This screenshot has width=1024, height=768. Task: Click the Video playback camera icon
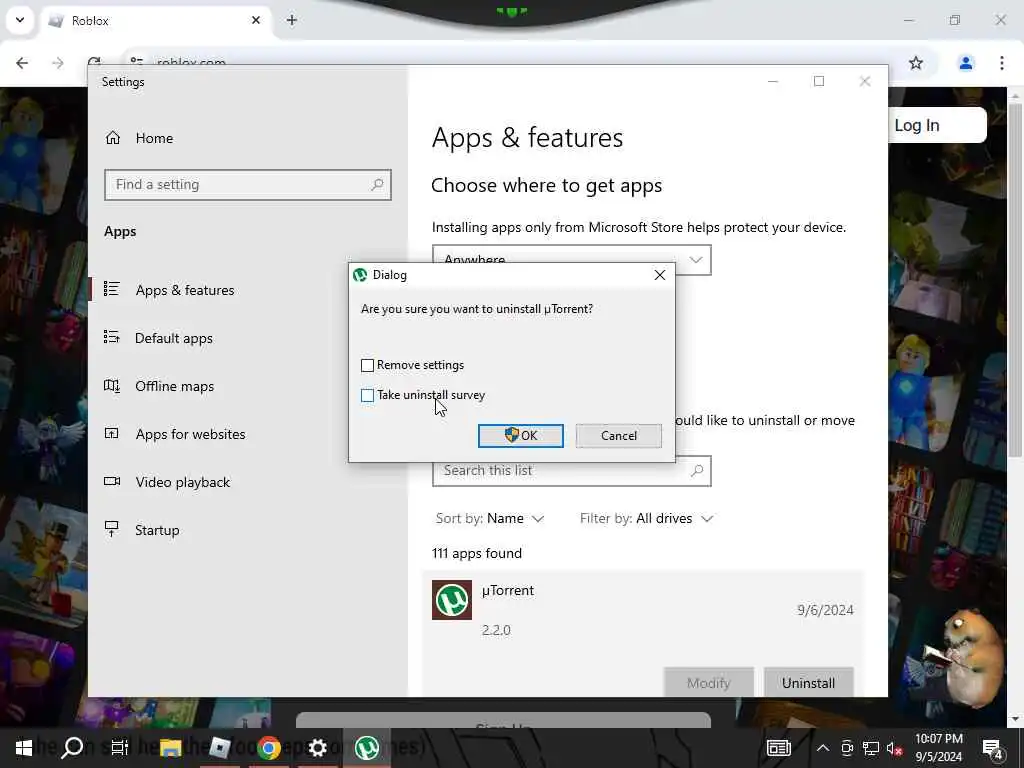click(x=112, y=481)
